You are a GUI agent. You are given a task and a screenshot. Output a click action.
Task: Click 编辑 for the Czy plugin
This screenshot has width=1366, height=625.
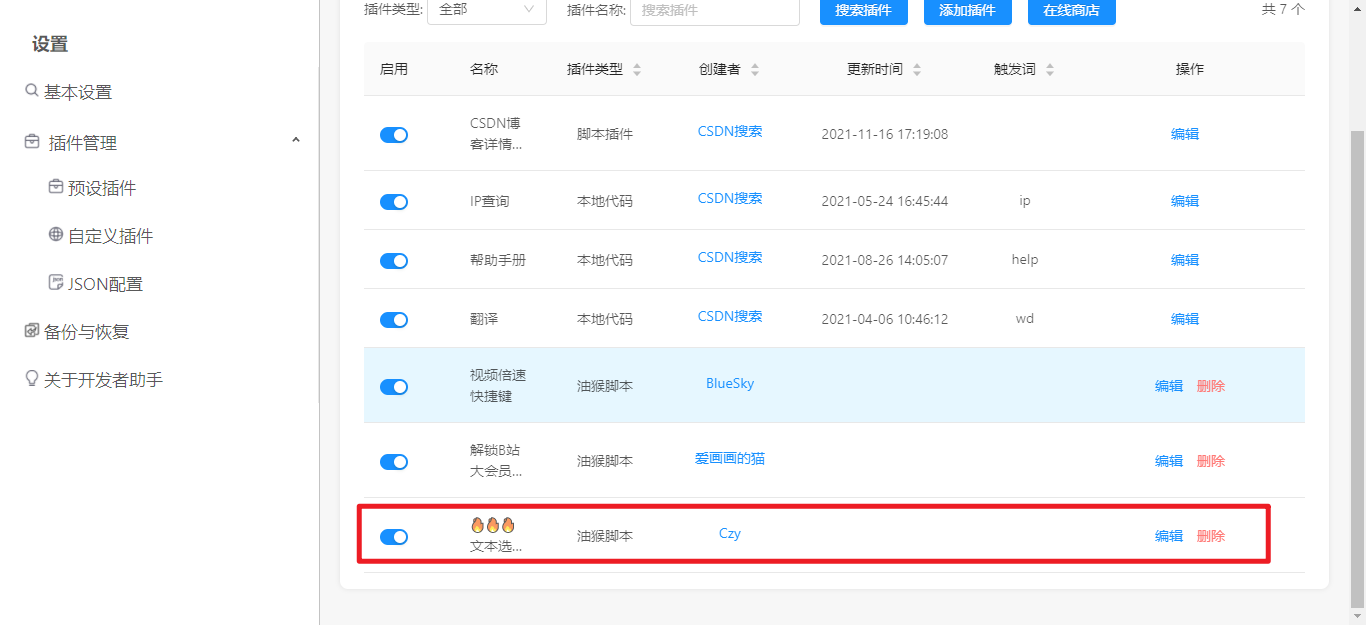1169,536
